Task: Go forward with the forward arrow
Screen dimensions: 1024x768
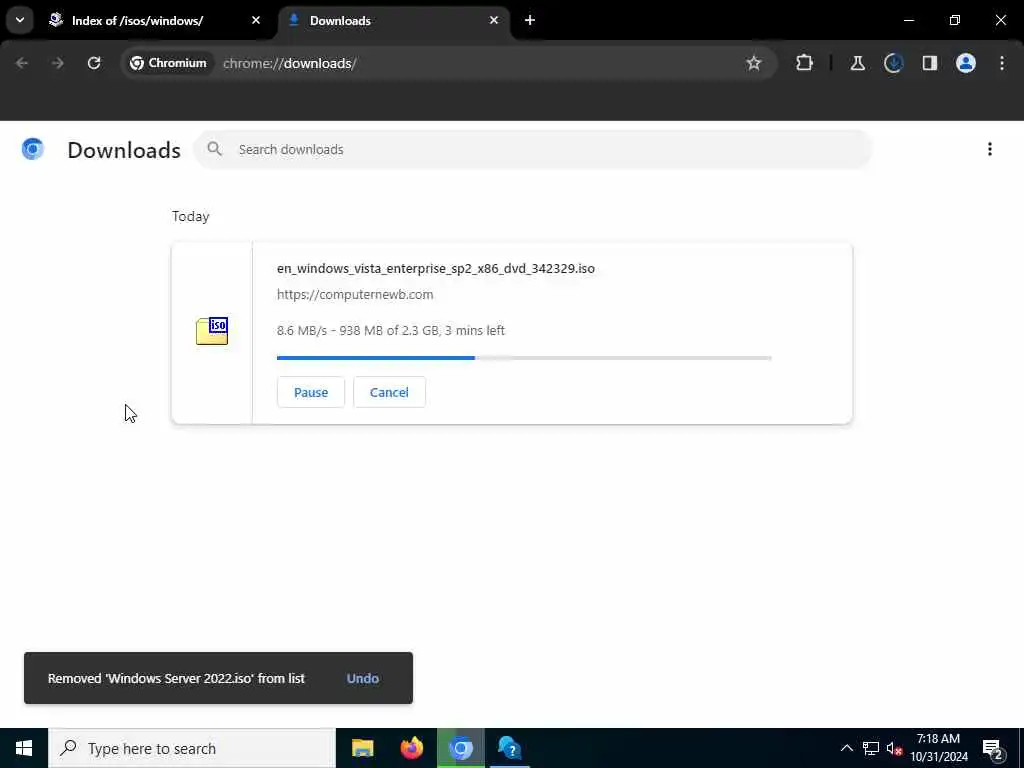Action: tap(57, 63)
